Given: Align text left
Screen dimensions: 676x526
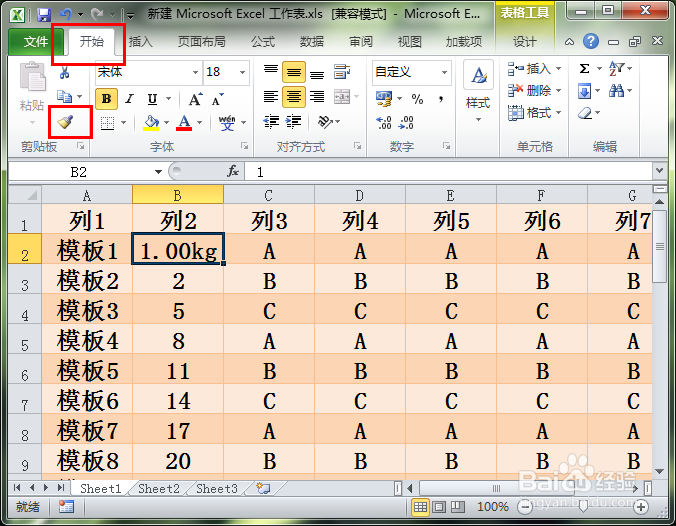Looking at the screenshot, I should point(271,97).
